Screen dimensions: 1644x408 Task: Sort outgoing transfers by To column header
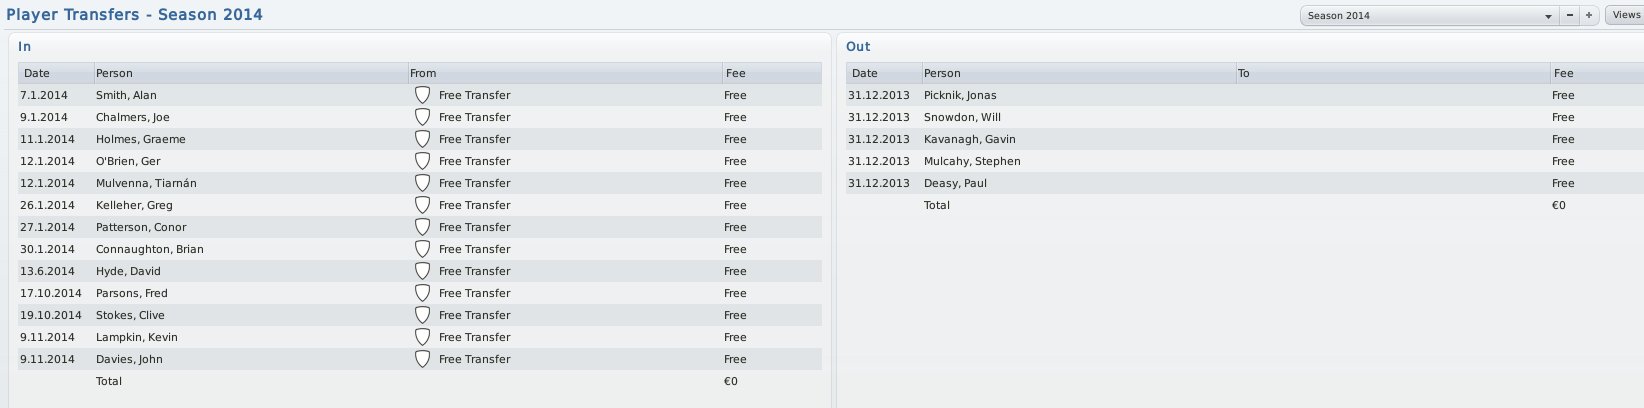1392,73
